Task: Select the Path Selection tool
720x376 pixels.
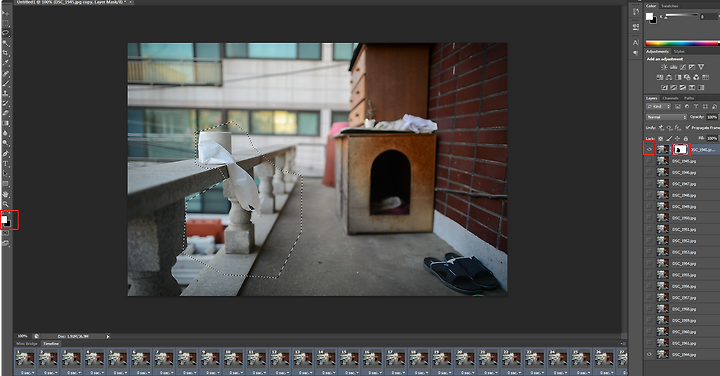Action: pyautogui.click(x=6, y=174)
